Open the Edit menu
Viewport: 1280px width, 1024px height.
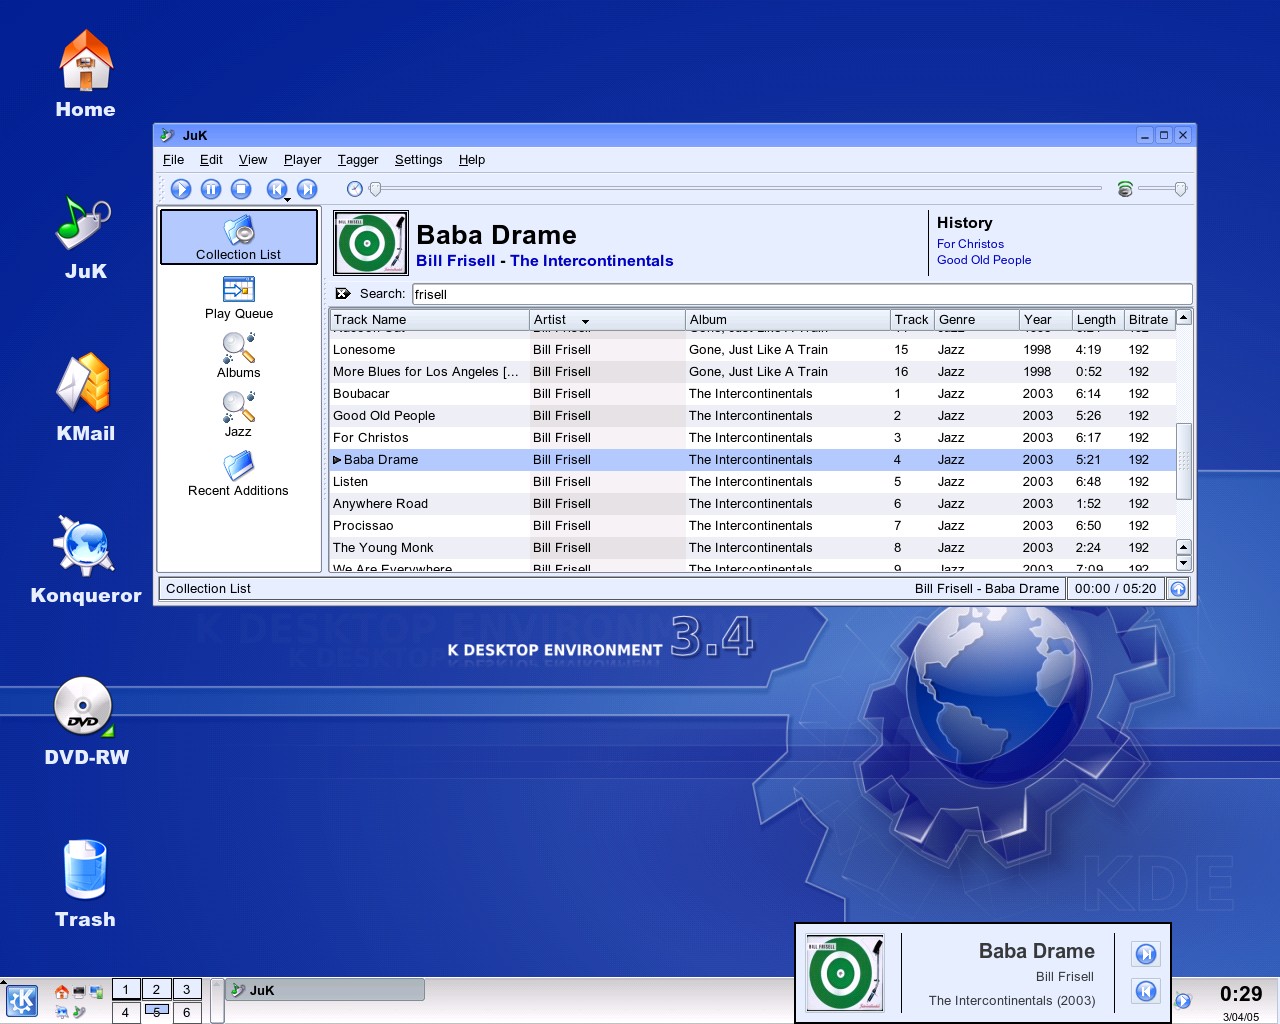coord(211,160)
